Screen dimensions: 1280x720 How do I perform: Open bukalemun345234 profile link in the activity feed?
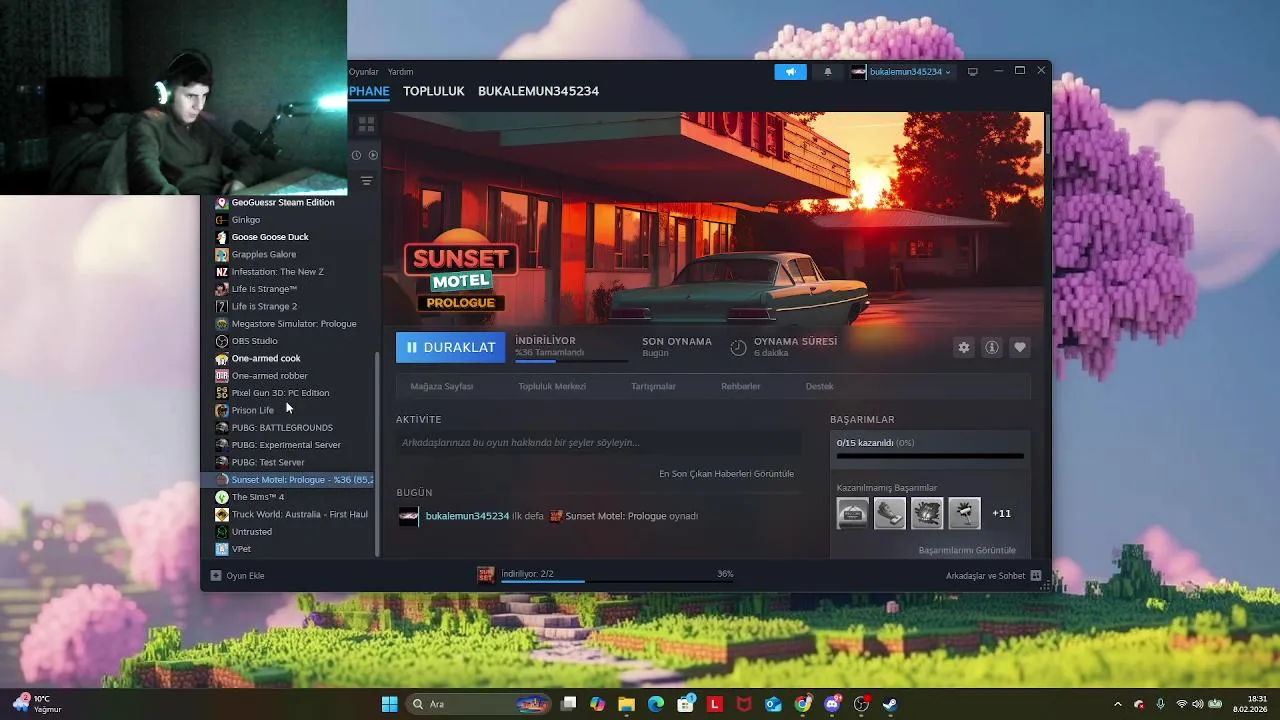pyautogui.click(x=467, y=516)
